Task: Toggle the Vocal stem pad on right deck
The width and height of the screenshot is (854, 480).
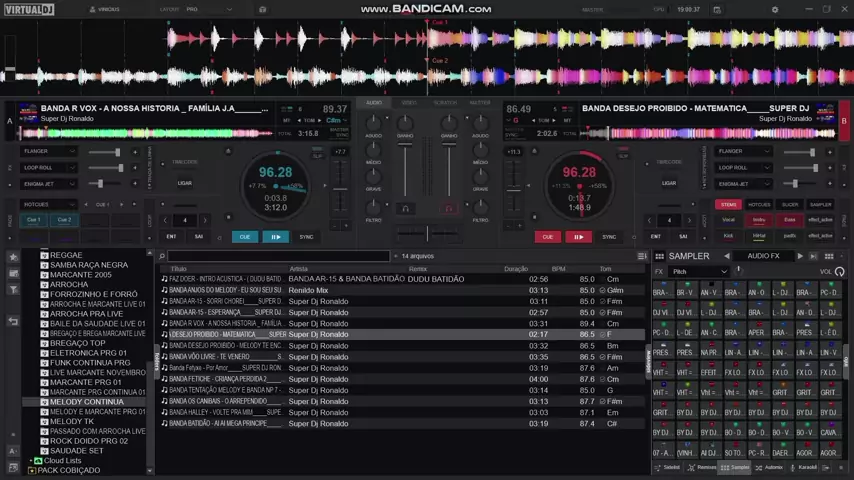Action: (x=728, y=220)
